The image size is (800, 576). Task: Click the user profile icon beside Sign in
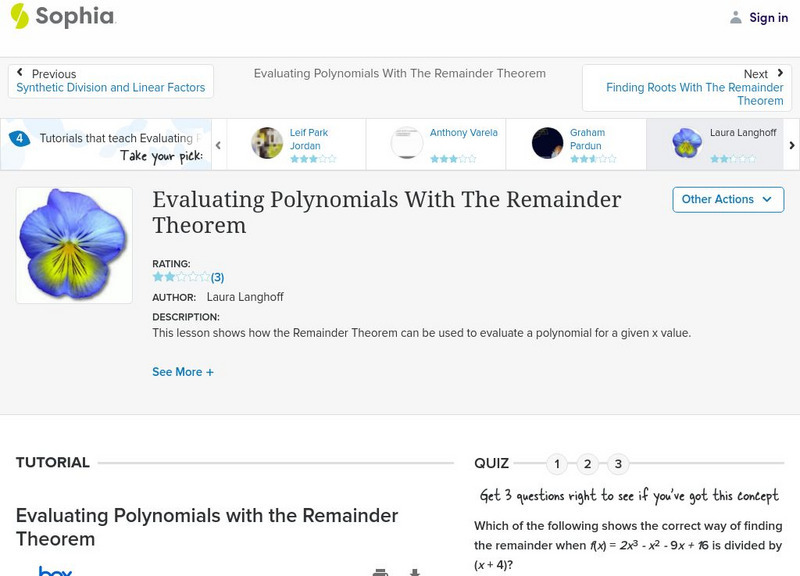(x=736, y=17)
